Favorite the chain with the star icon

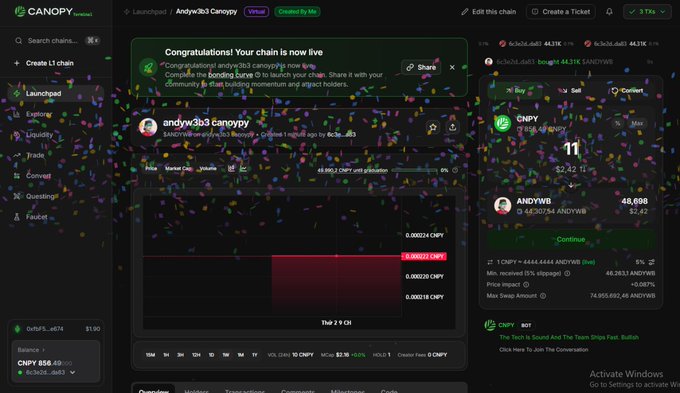(x=433, y=127)
